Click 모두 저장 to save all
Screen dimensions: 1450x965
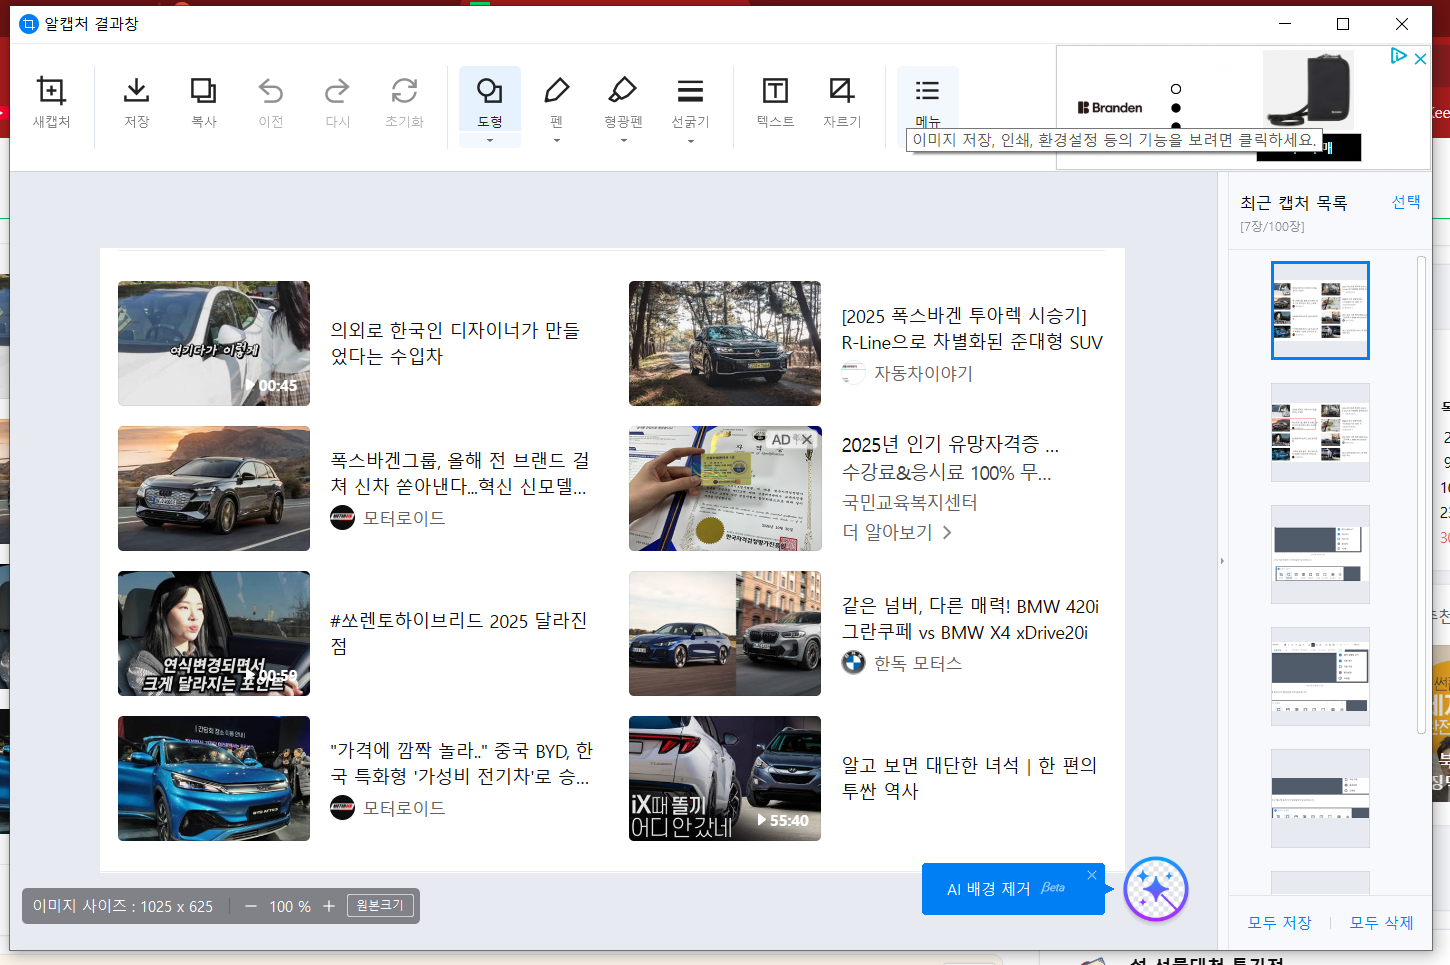click(x=1279, y=923)
